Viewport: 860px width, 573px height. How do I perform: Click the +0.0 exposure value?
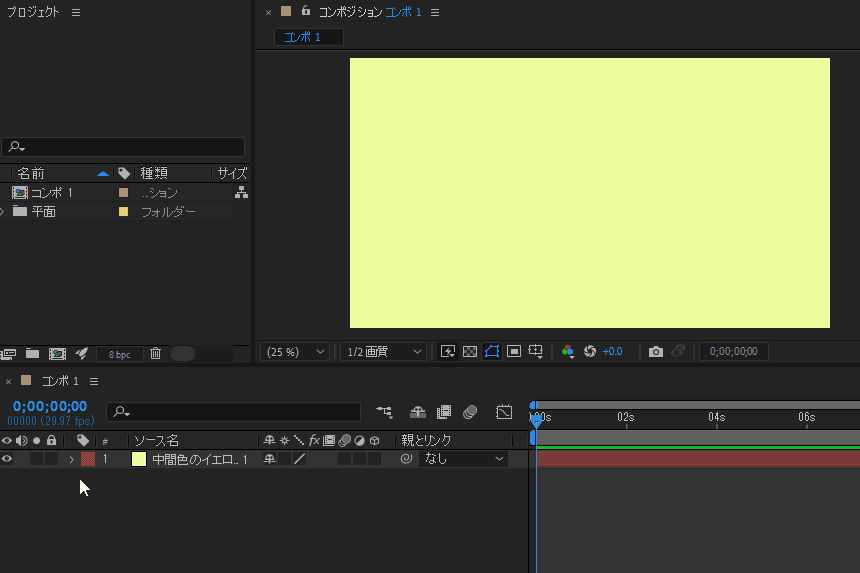pyautogui.click(x=612, y=351)
